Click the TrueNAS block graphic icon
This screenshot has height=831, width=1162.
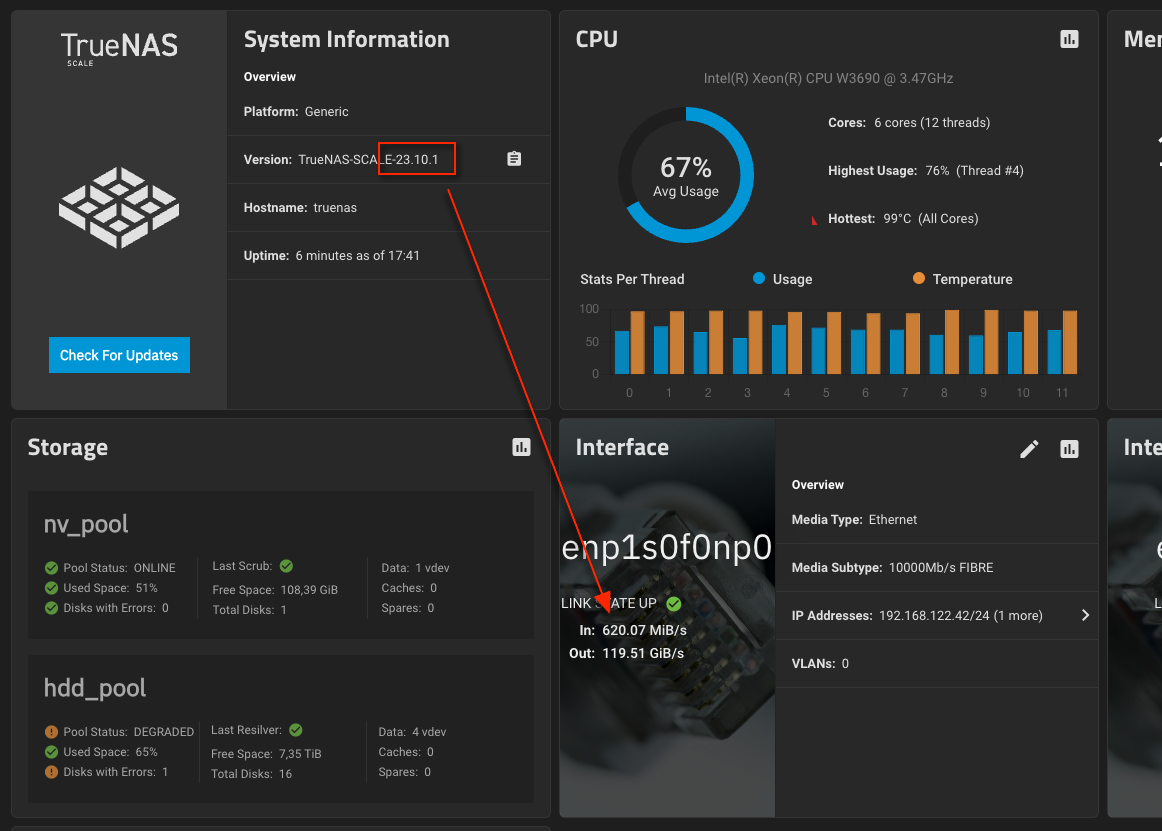pyautogui.click(x=119, y=208)
